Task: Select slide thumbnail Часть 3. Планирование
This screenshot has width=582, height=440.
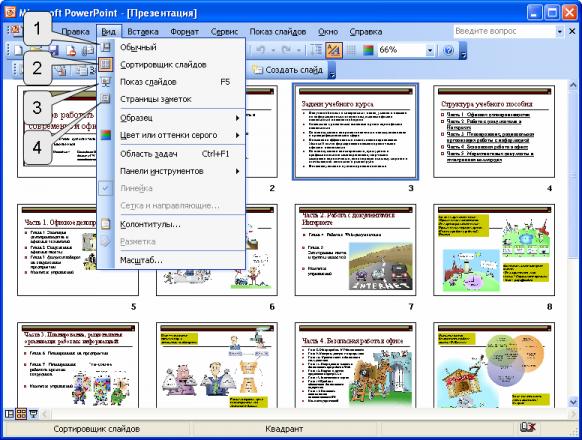Action: (78, 365)
